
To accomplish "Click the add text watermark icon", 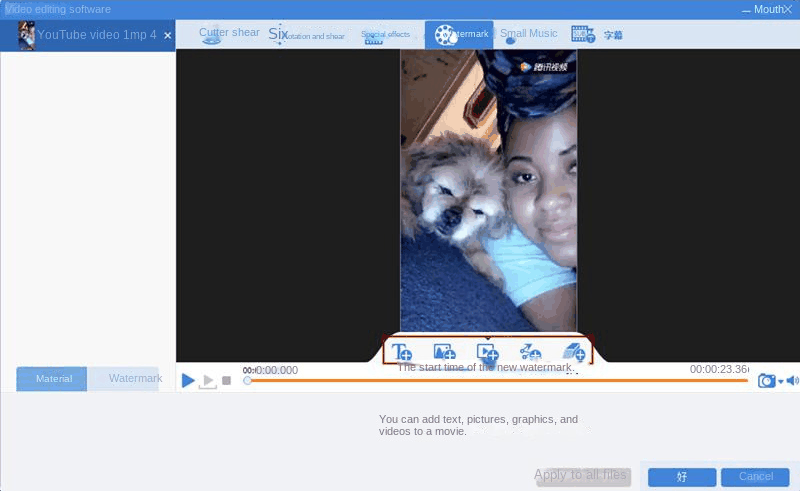I will coord(402,351).
